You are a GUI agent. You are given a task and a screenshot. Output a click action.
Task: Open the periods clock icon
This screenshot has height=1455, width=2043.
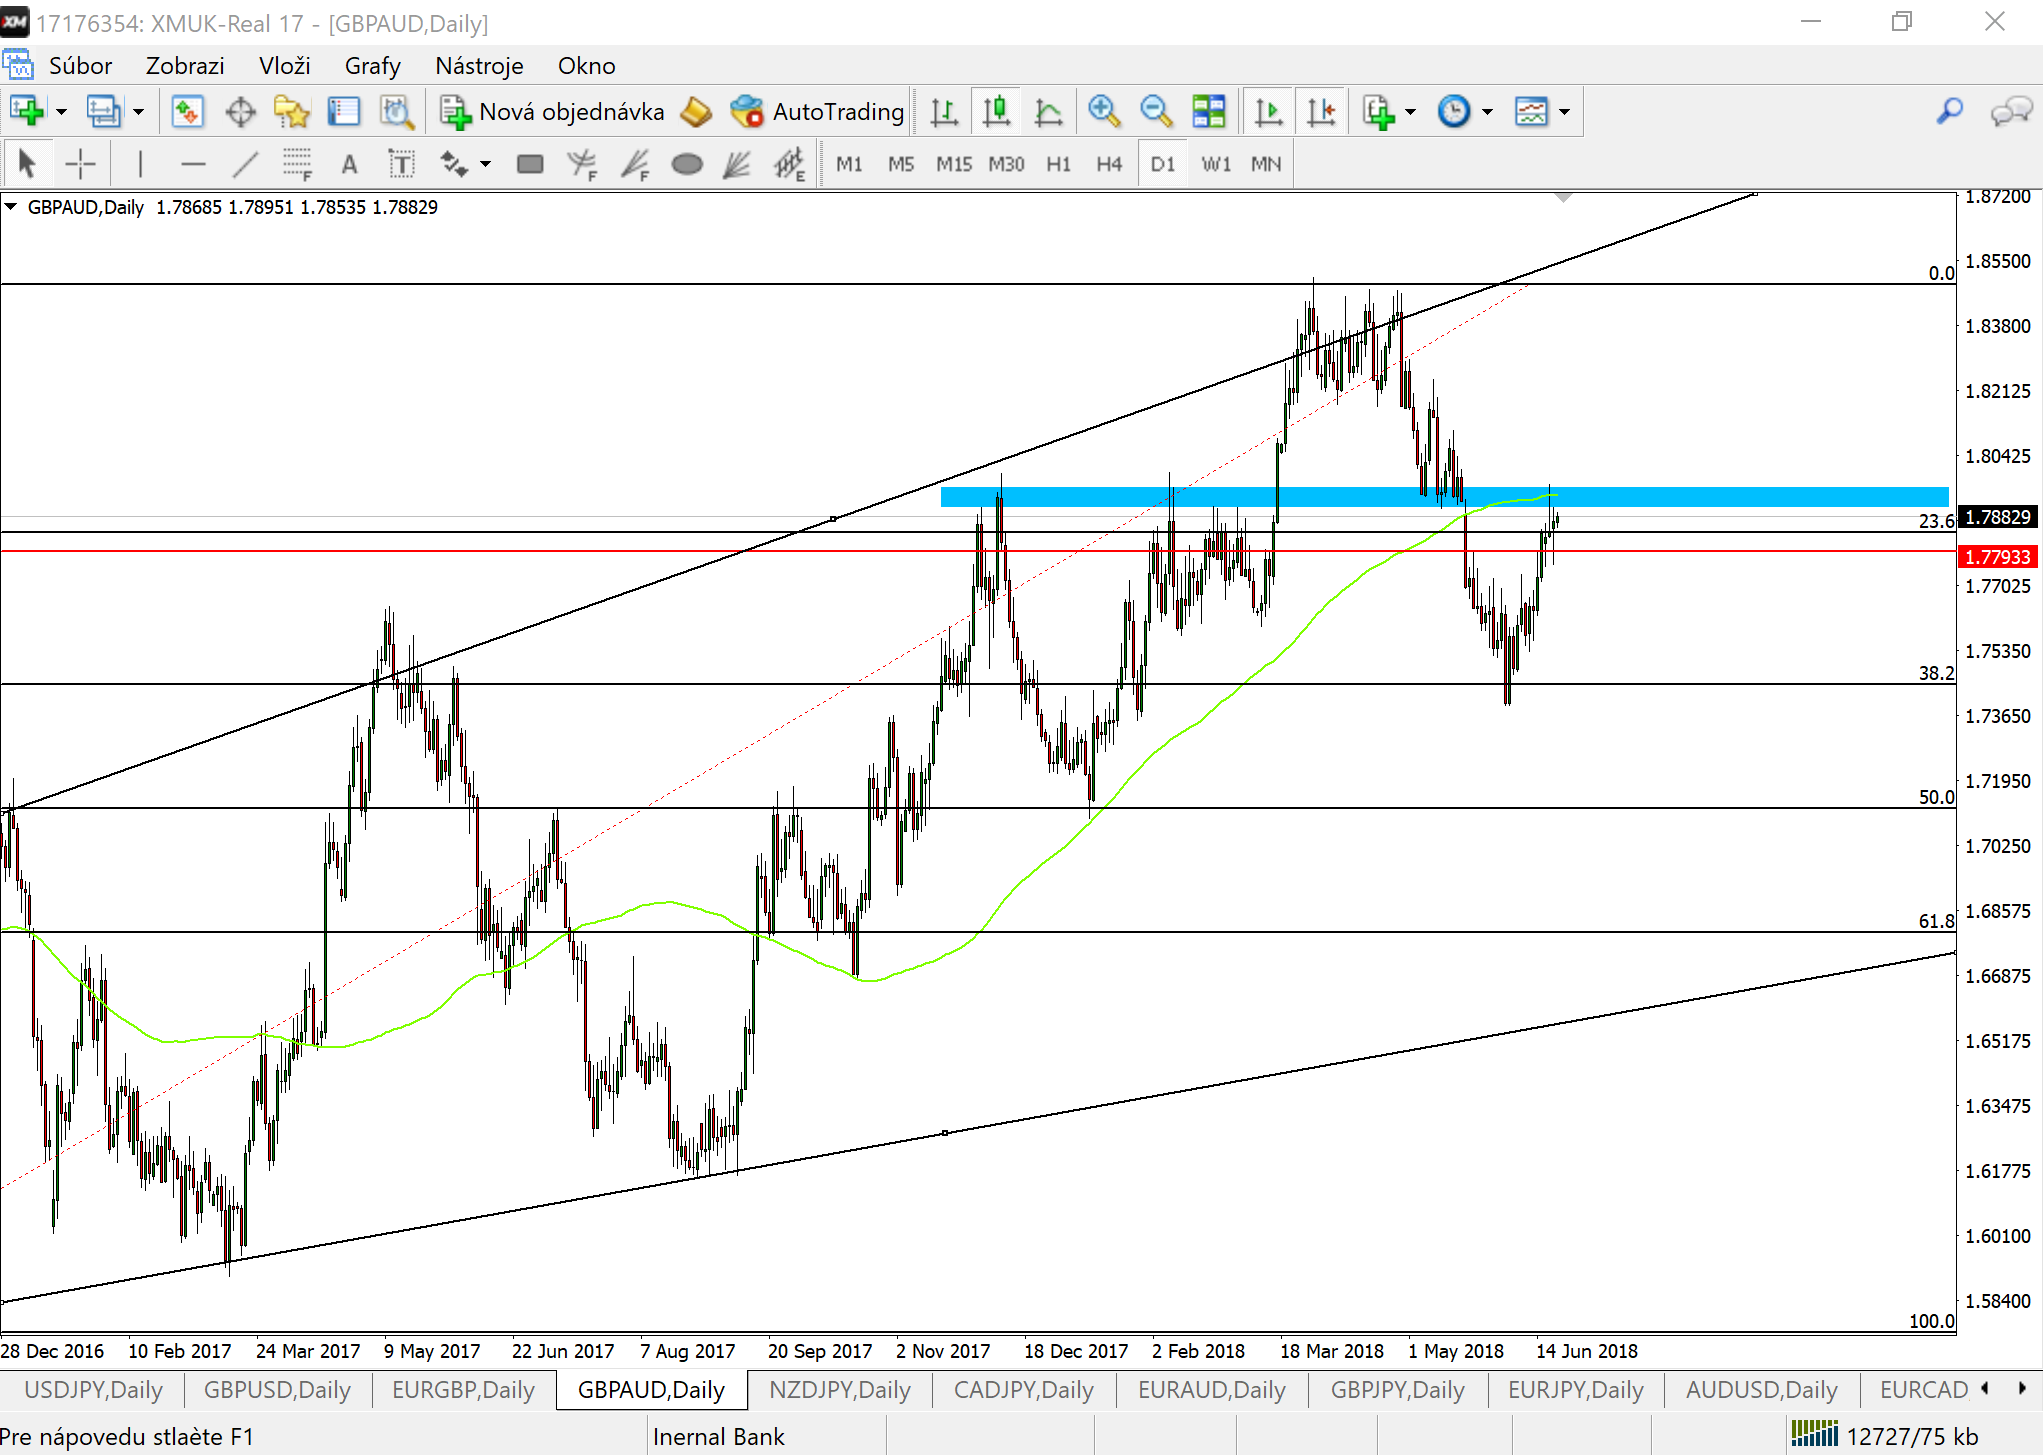[1453, 111]
